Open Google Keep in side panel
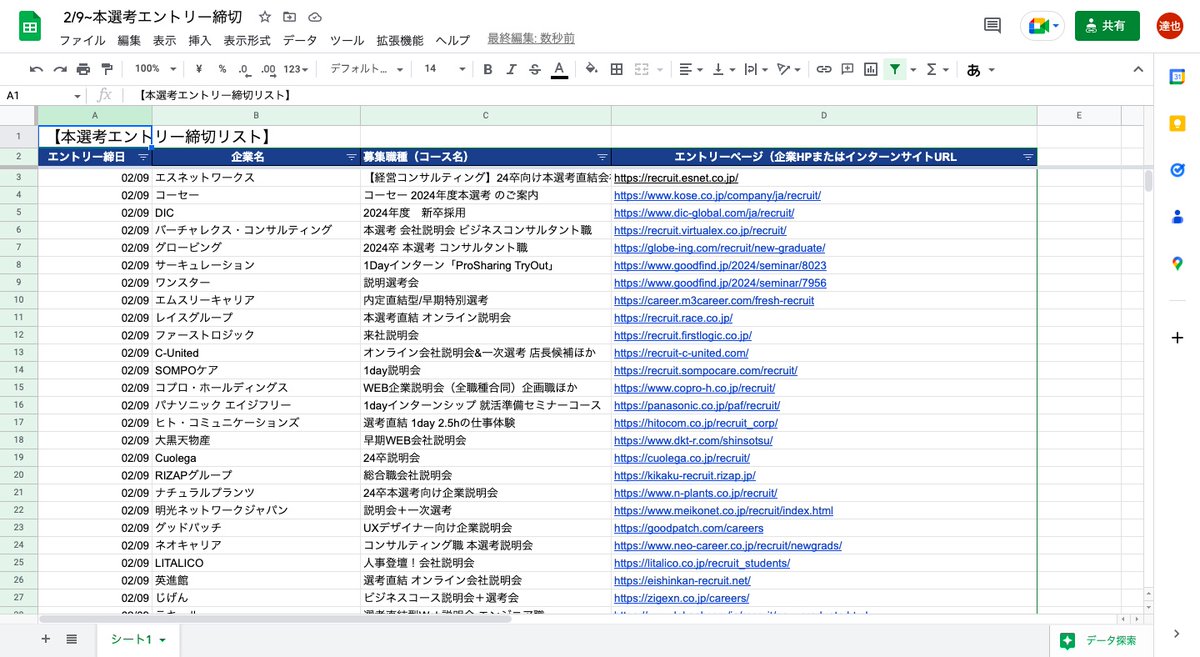The image size is (1200, 657). point(1177,123)
